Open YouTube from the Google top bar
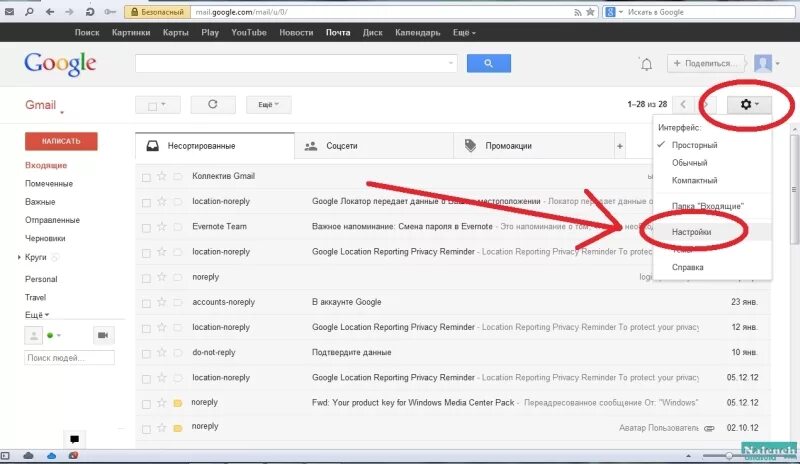 tap(249, 33)
